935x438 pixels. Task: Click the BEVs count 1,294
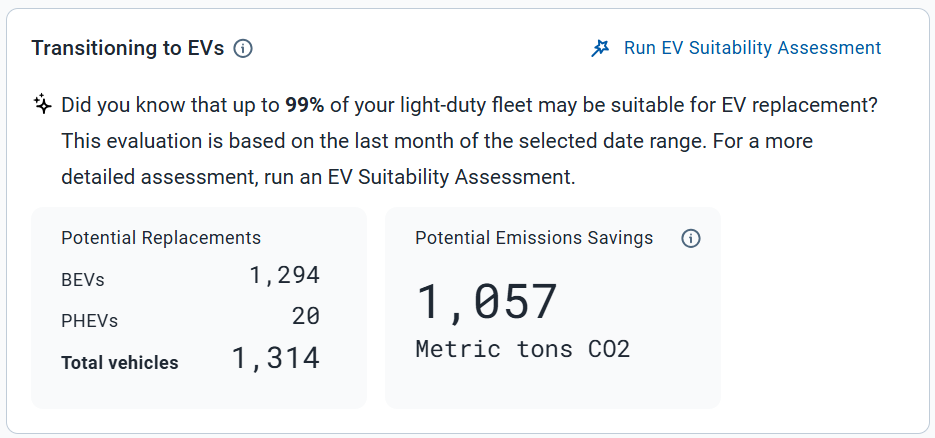(284, 275)
